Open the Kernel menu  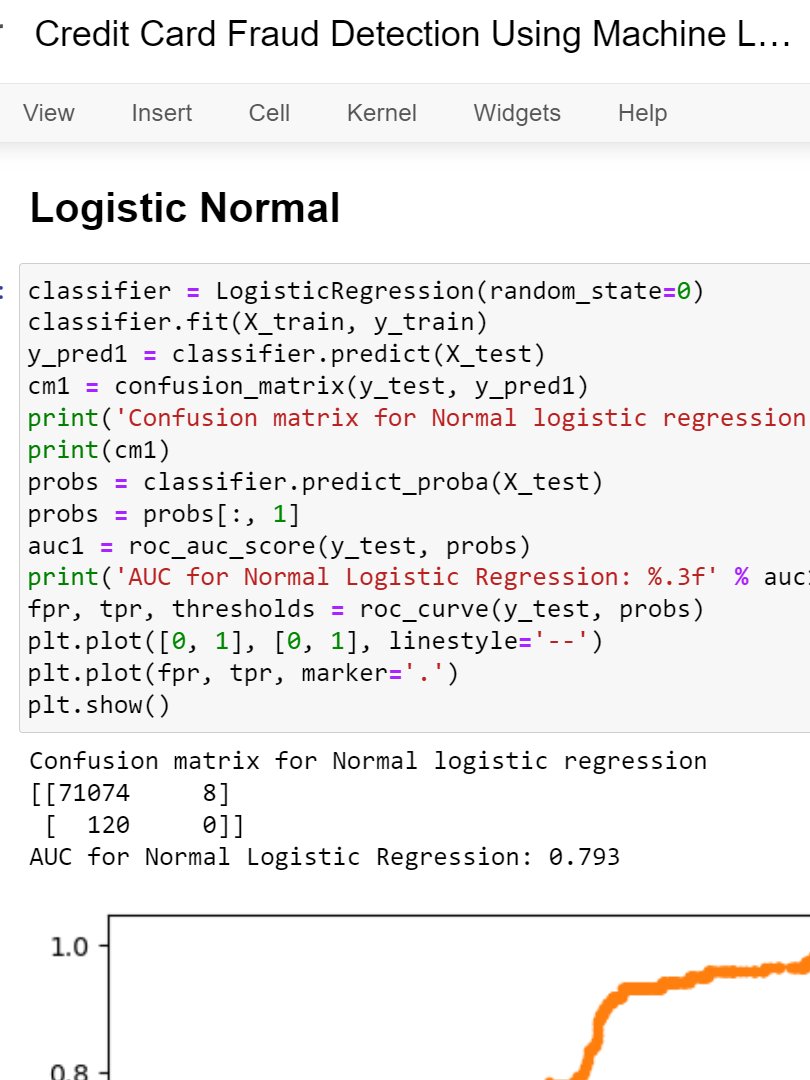tap(381, 113)
